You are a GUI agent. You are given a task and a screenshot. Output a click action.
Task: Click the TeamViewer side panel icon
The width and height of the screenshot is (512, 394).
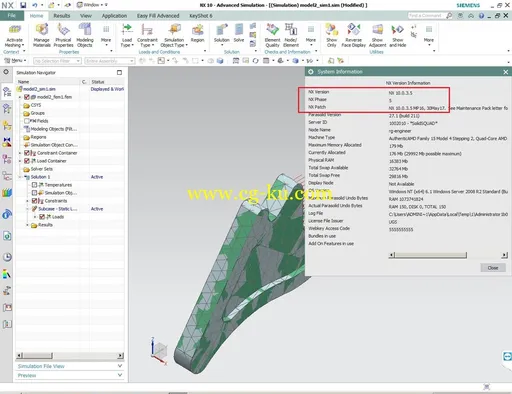tap(507, 357)
